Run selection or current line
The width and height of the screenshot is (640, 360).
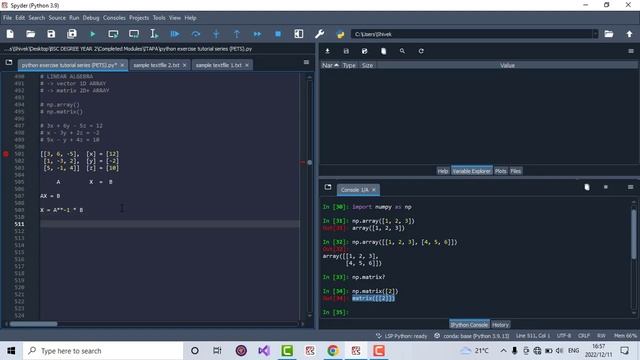point(154,34)
